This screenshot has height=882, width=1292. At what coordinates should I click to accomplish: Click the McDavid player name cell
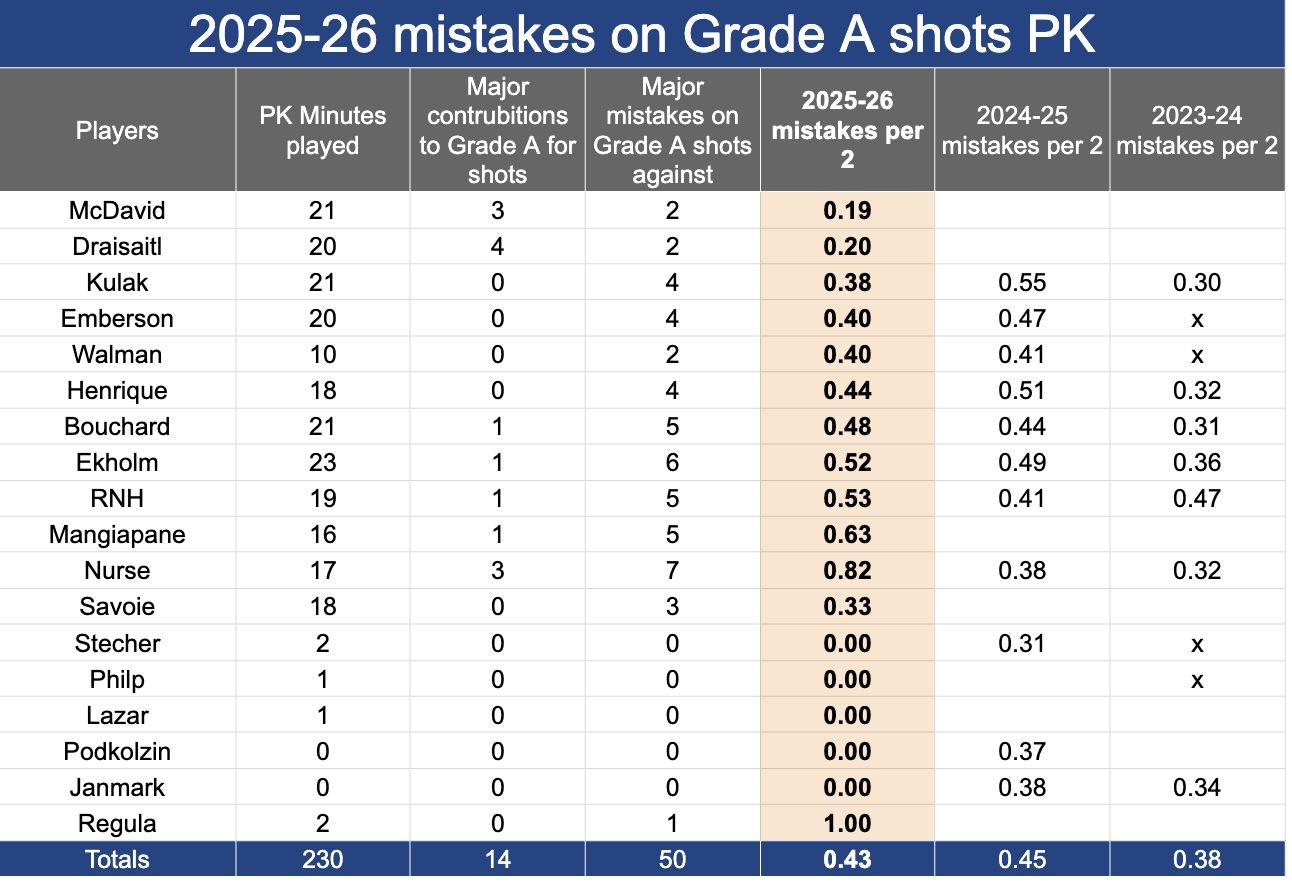[x=117, y=211]
